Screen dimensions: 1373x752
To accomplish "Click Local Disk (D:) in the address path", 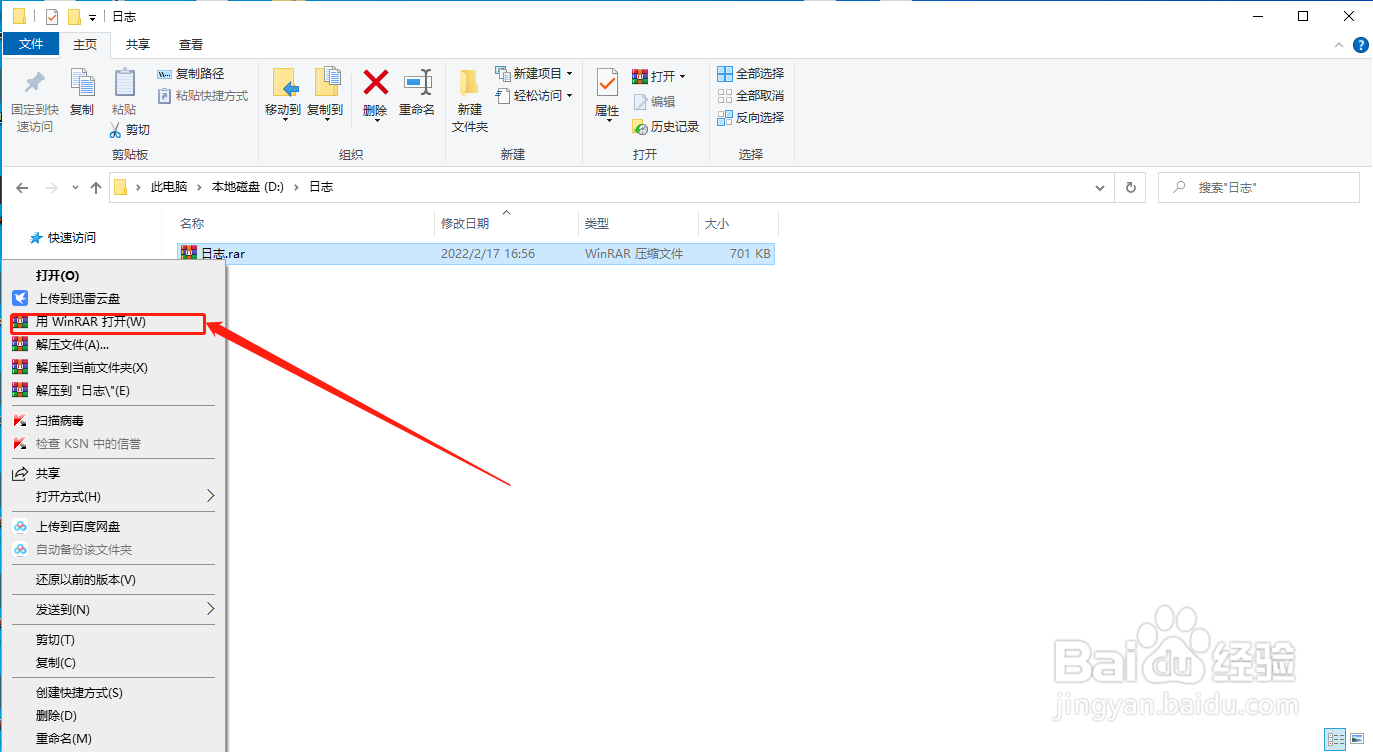I will pos(248,187).
